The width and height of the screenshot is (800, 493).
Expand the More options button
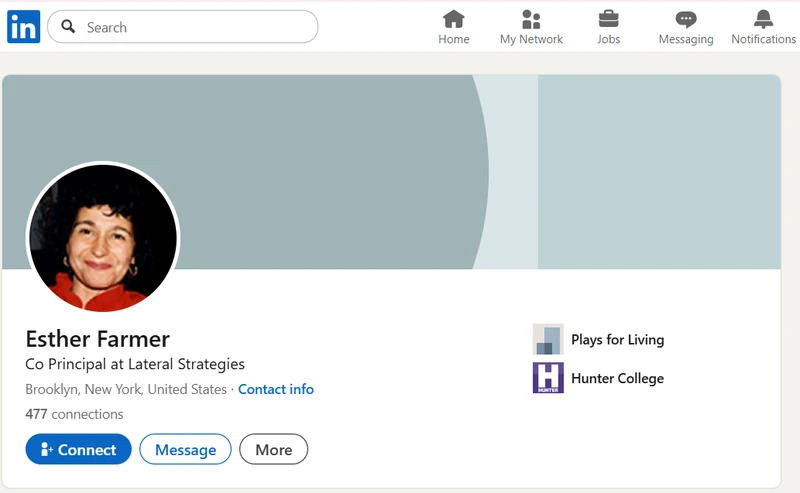[273, 450]
